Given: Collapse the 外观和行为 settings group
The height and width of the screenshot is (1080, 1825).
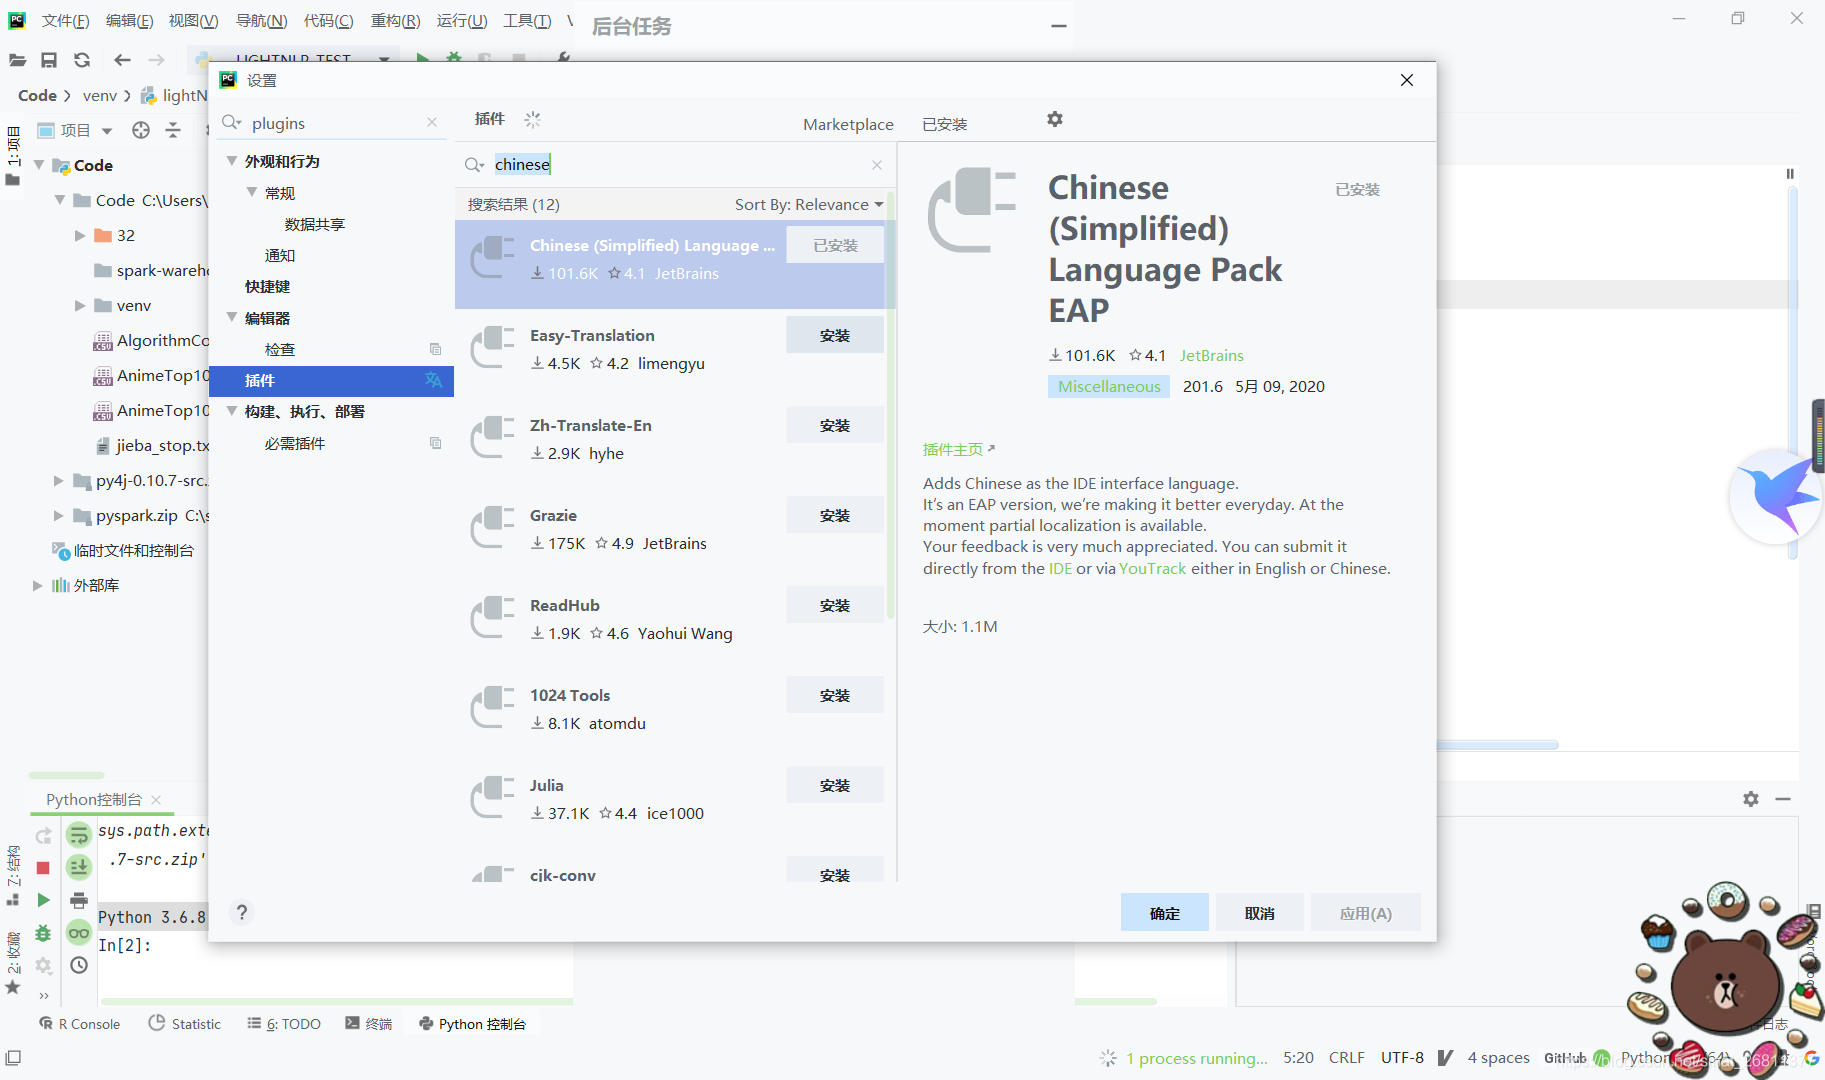Looking at the screenshot, I should pyautogui.click(x=232, y=161).
